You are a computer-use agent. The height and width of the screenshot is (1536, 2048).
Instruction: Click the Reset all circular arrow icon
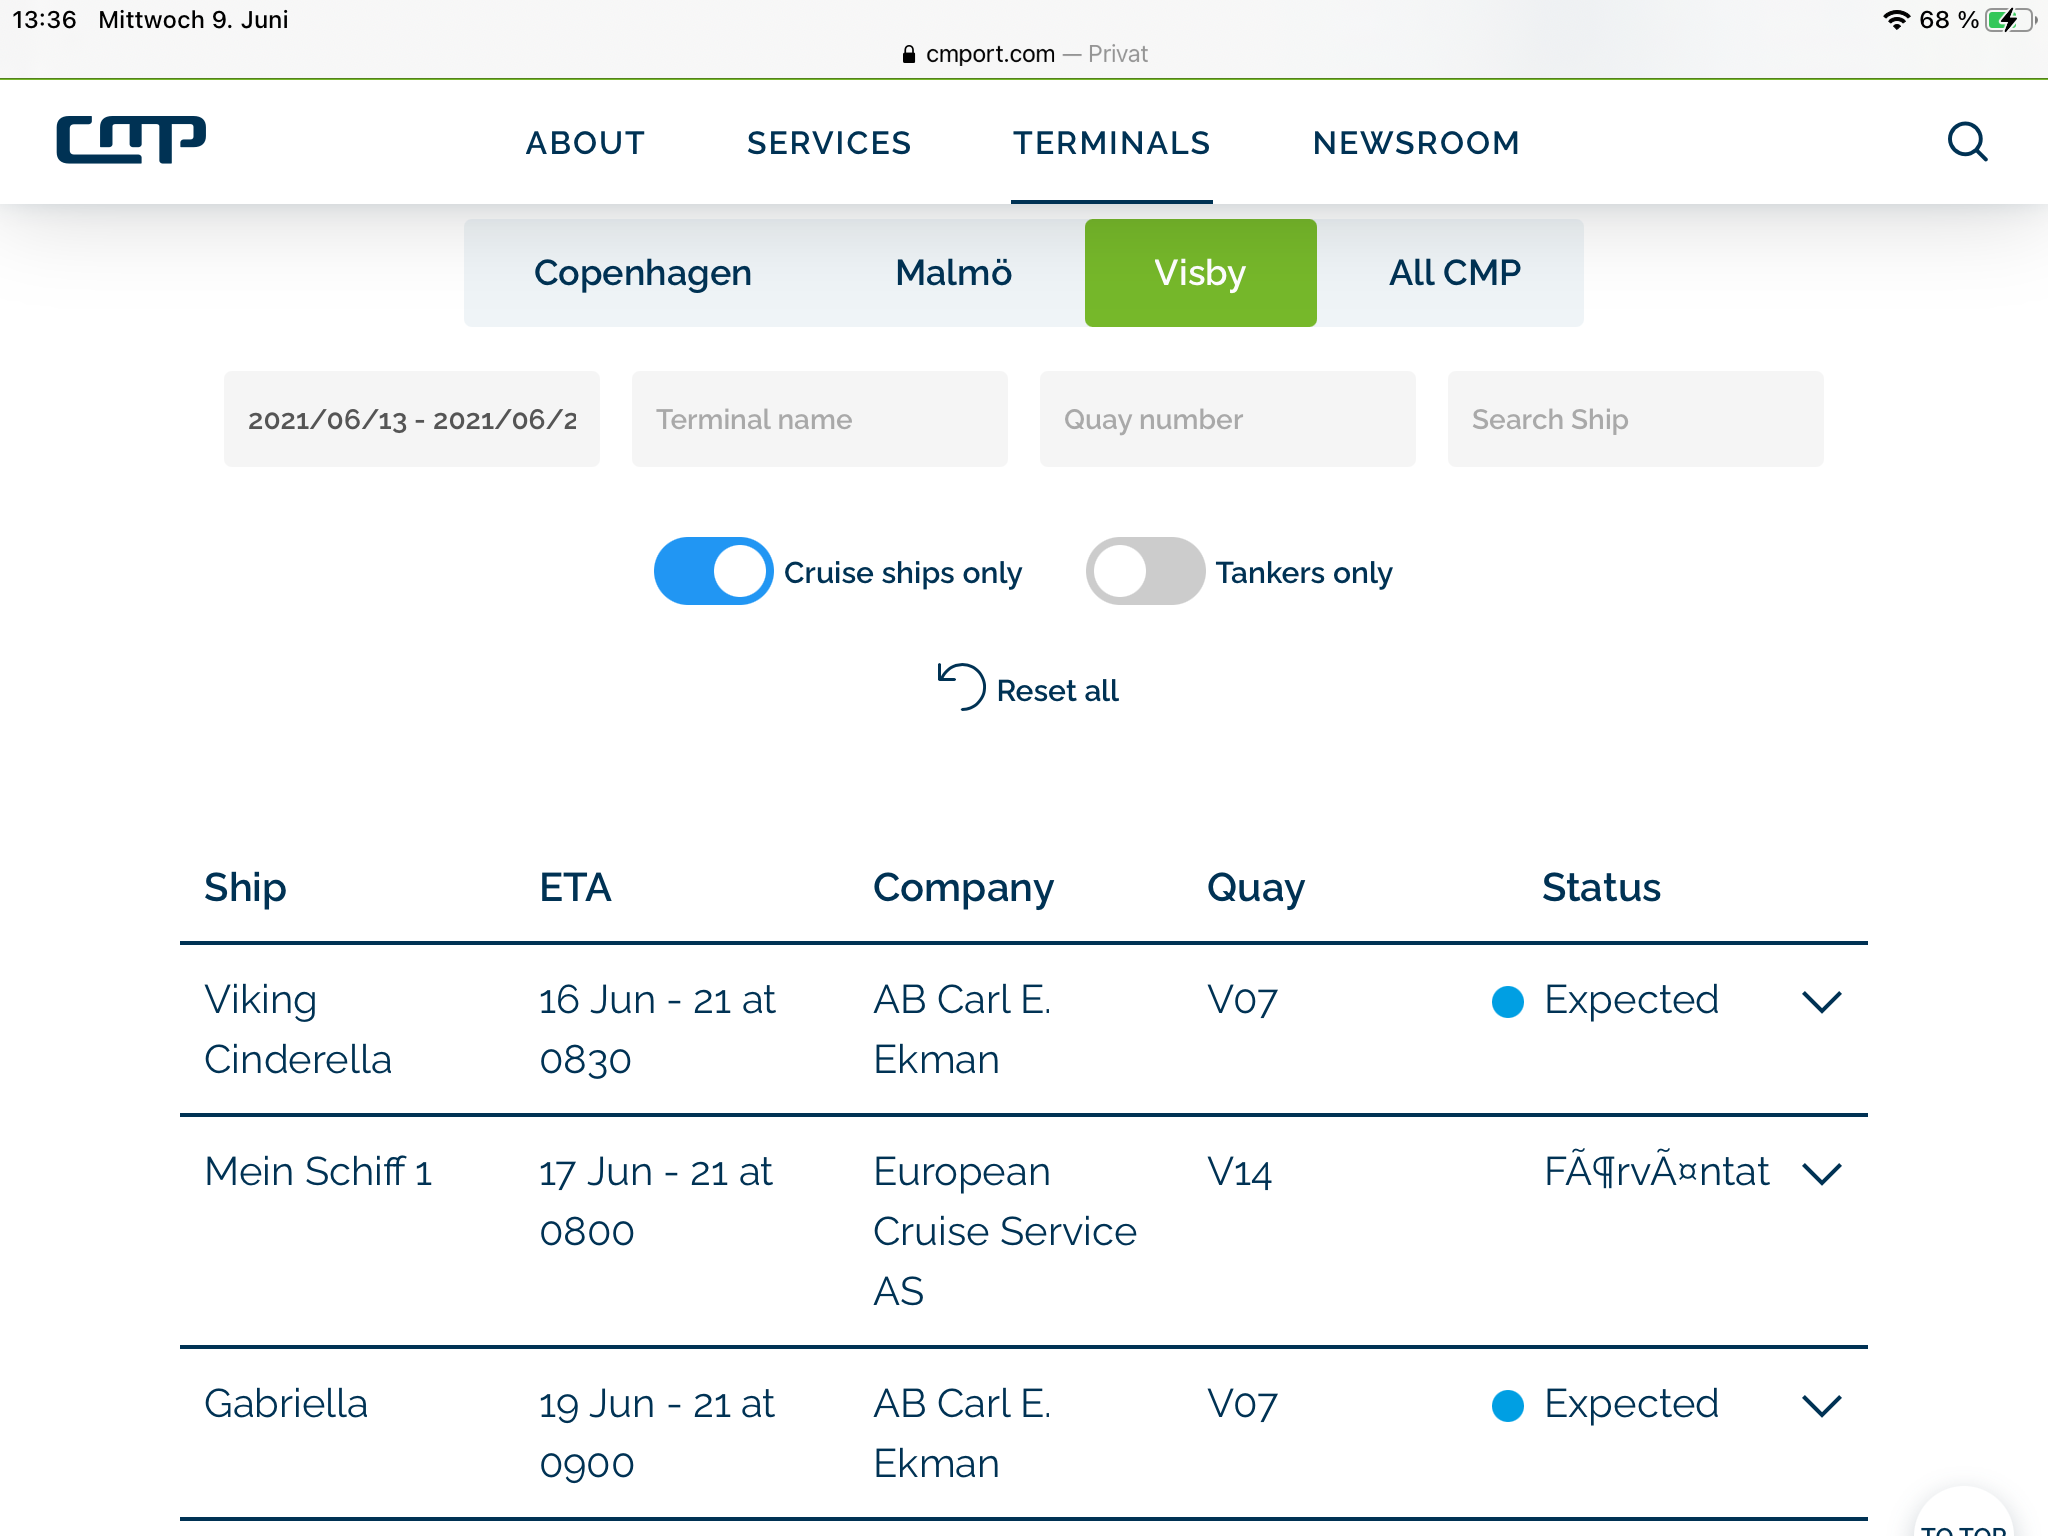click(x=961, y=687)
